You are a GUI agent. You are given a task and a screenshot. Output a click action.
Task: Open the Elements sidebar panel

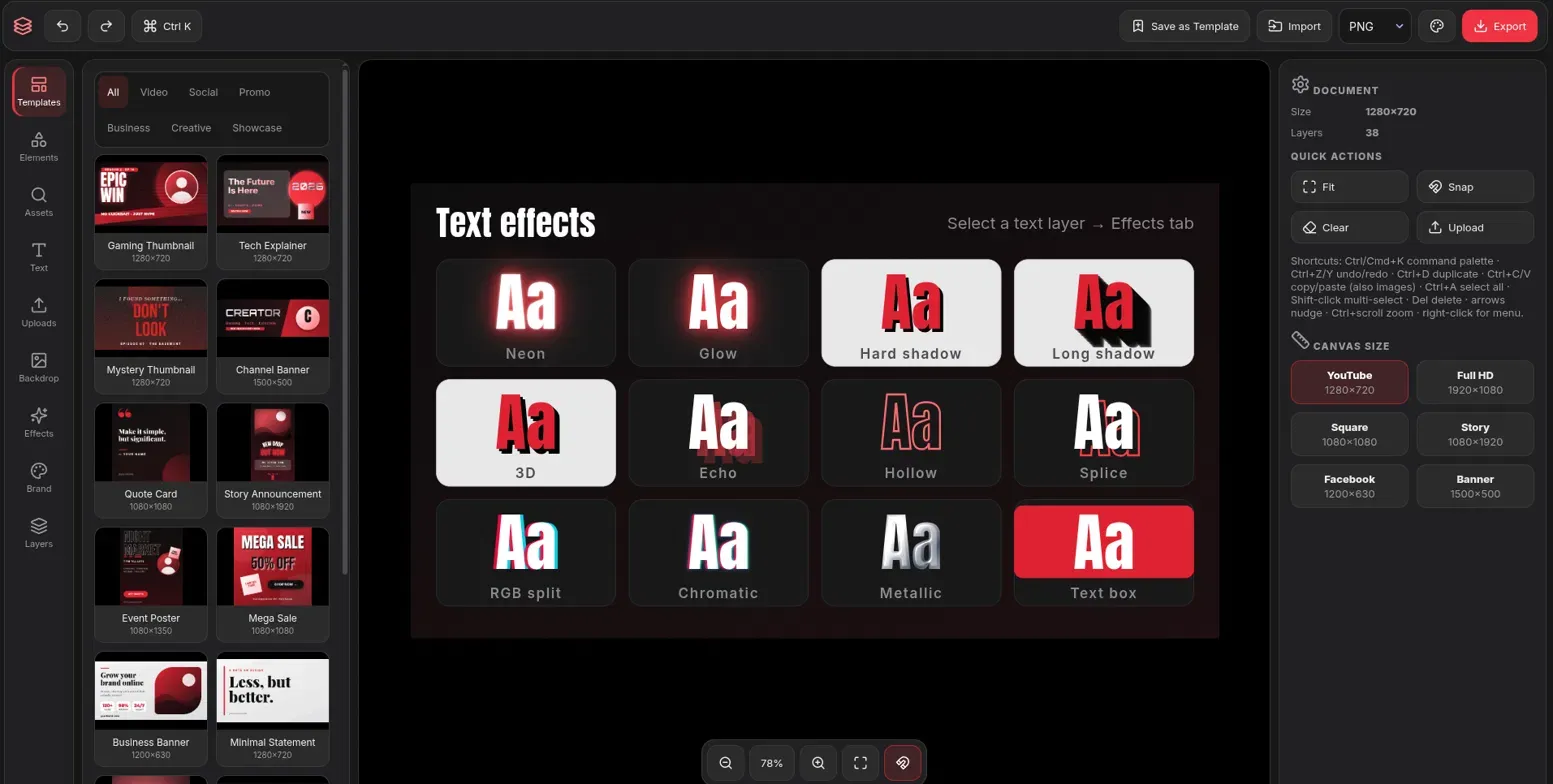(39, 147)
